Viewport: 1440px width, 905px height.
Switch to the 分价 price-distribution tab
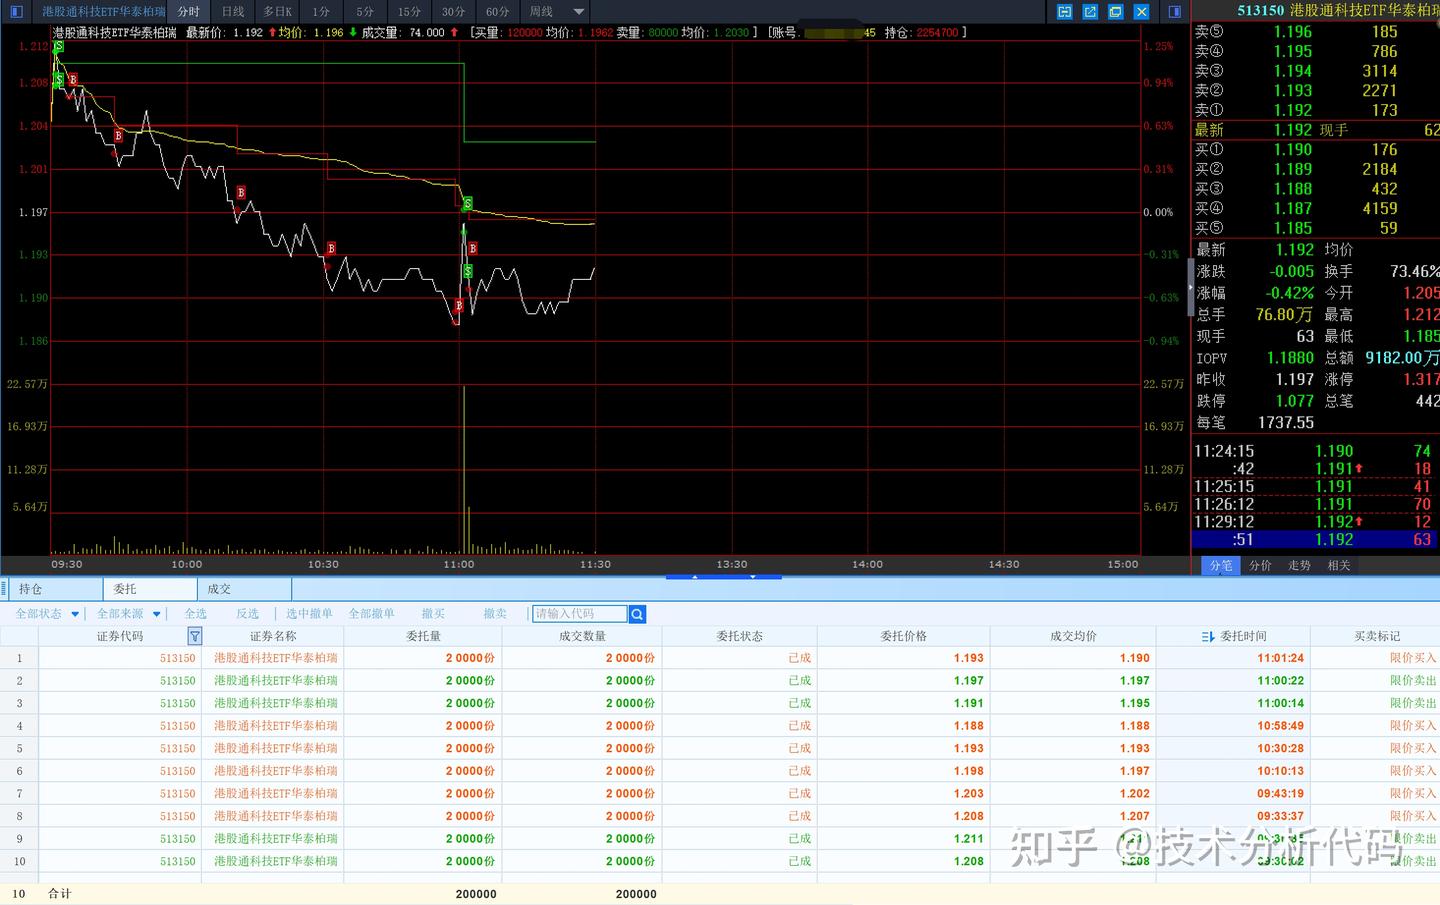tap(1260, 565)
